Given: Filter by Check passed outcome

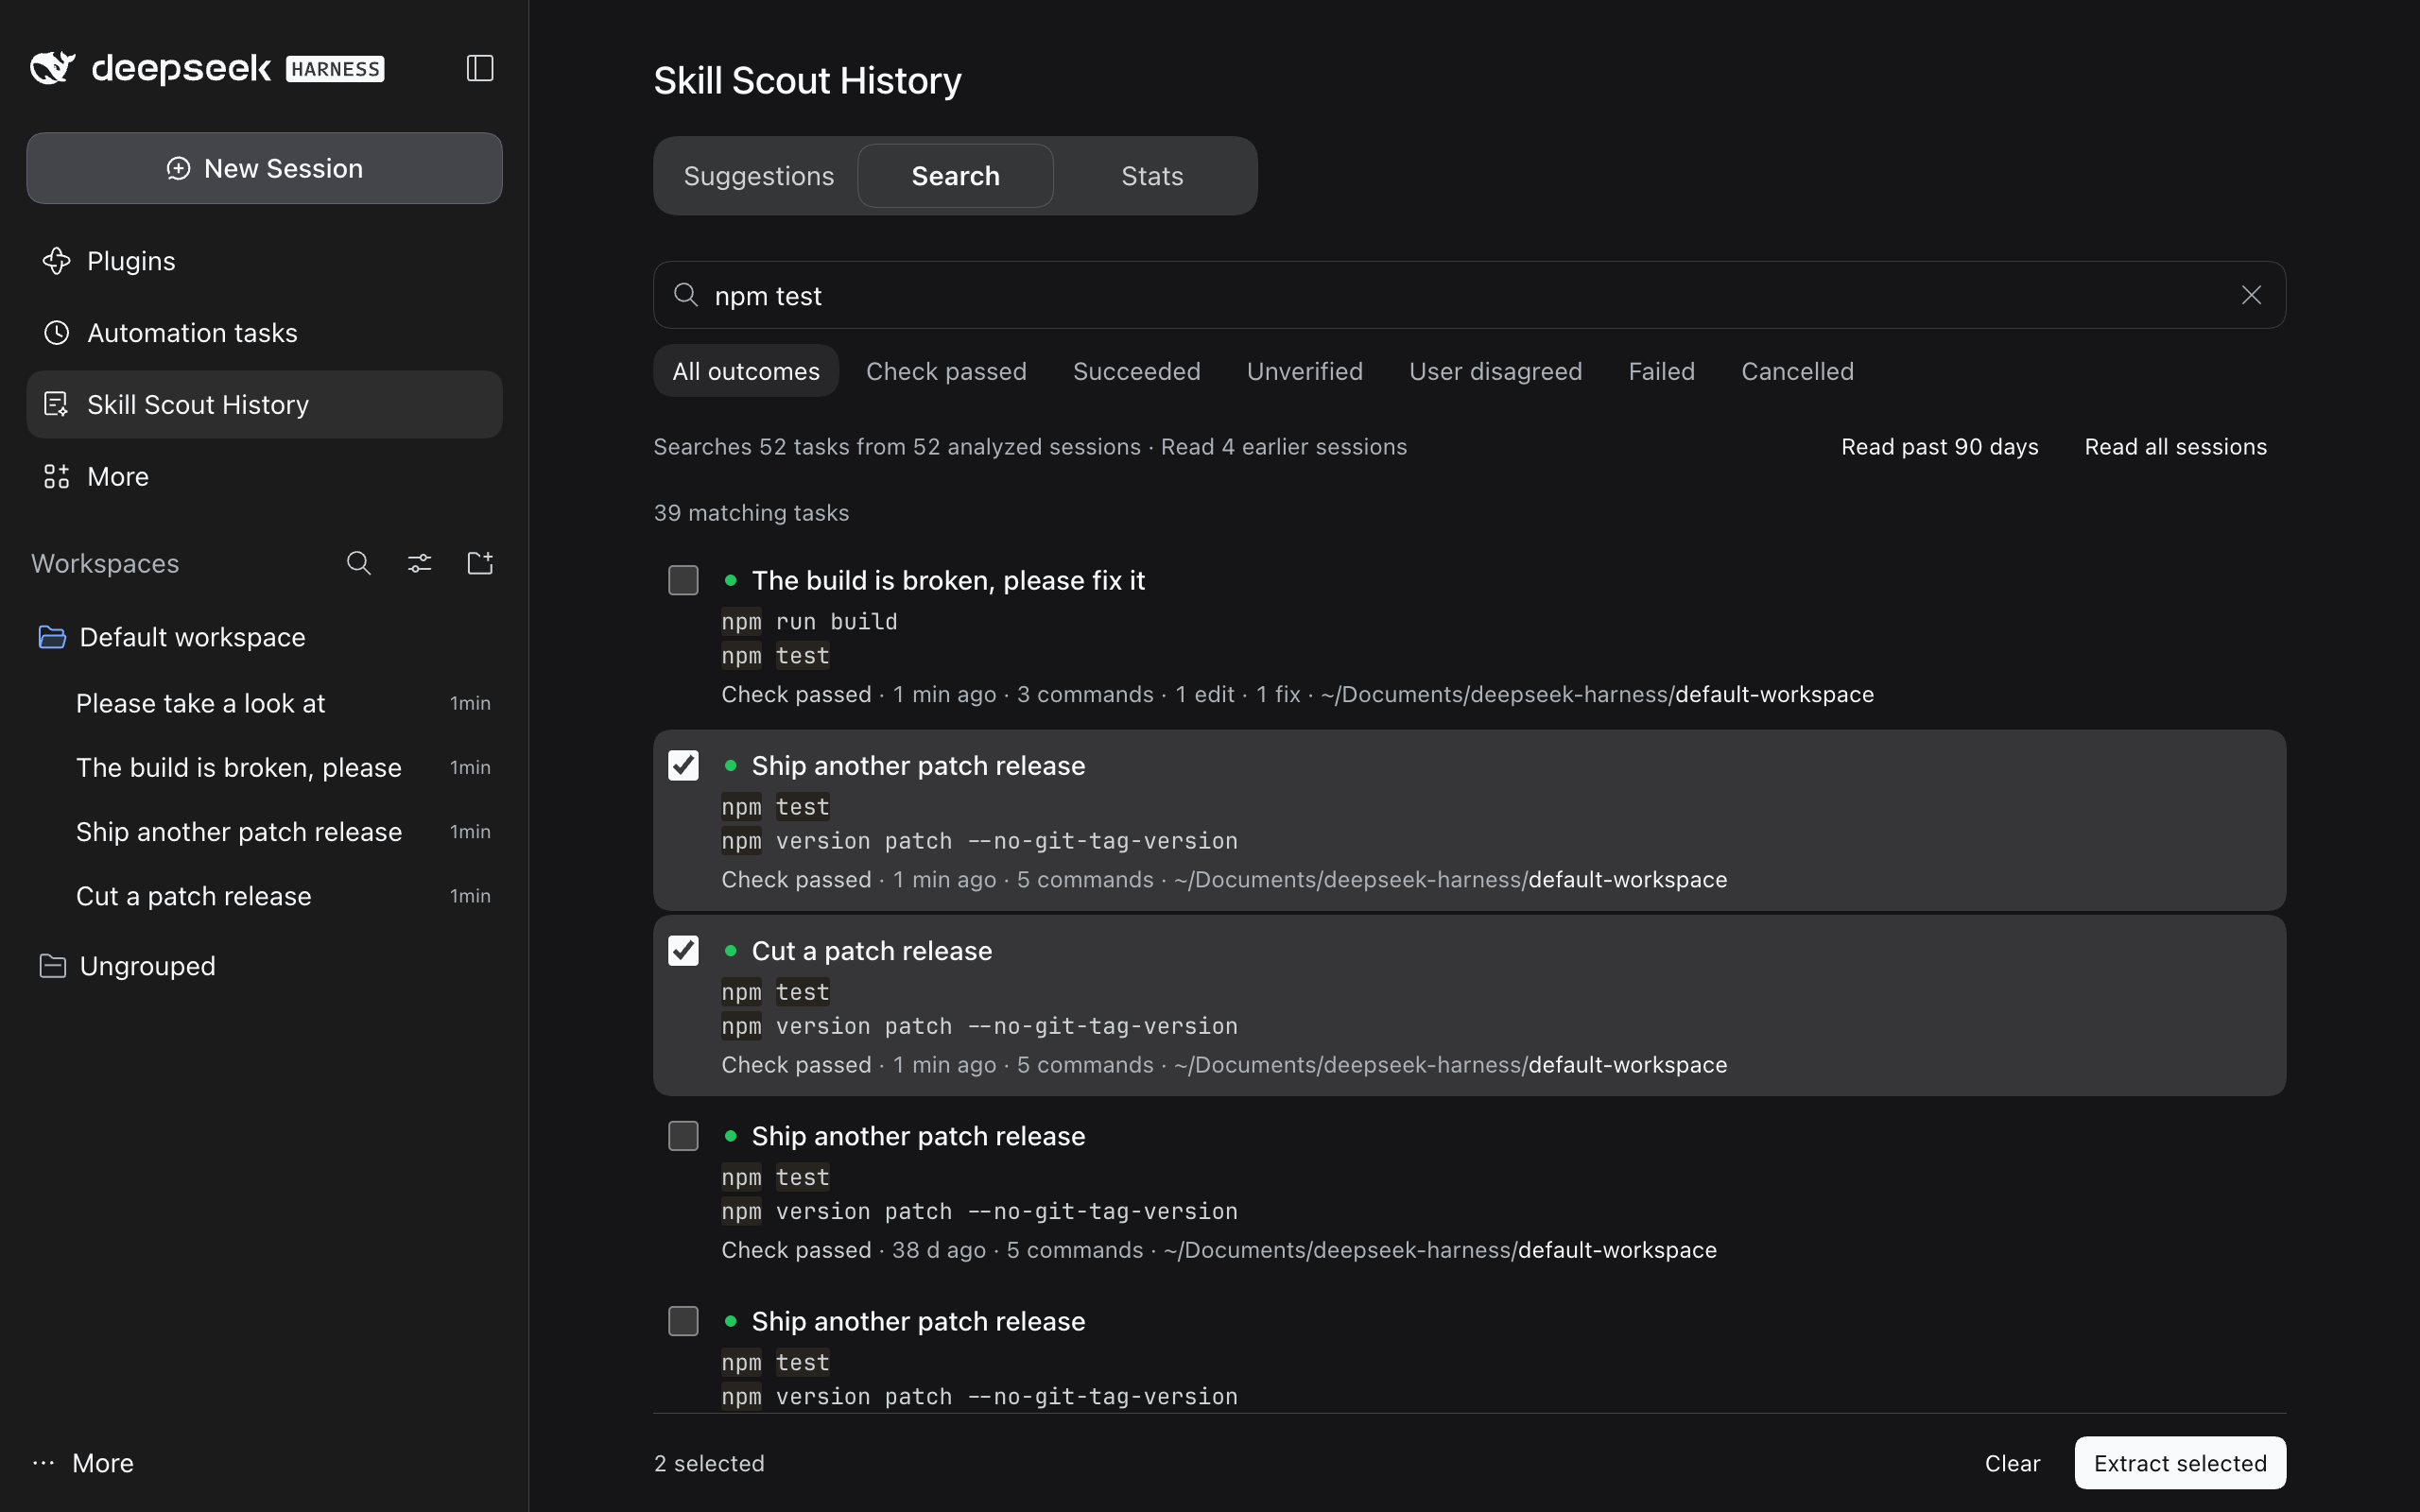Looking at the screenshot, I should 946,371.
